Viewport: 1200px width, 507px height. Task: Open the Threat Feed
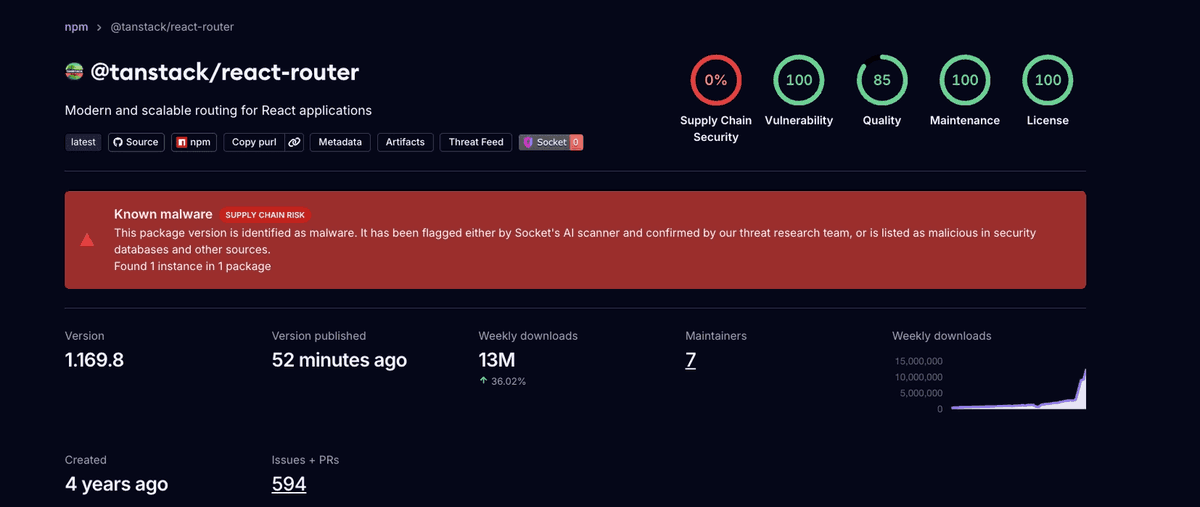(476, 142)
